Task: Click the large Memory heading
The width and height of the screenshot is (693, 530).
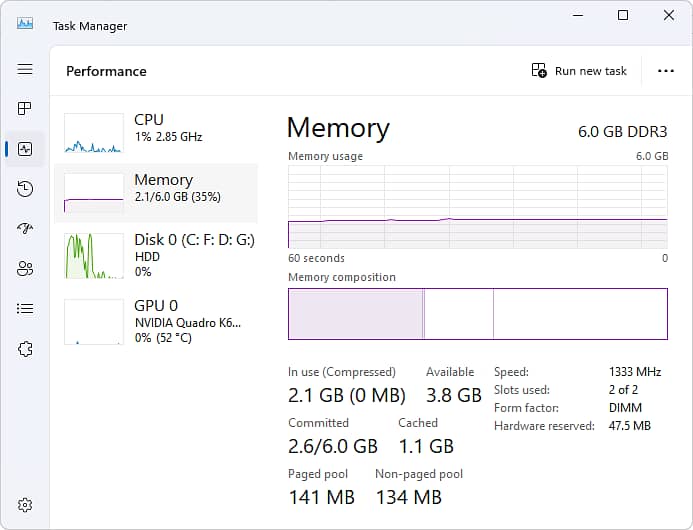Action: [x=338, y=128]
